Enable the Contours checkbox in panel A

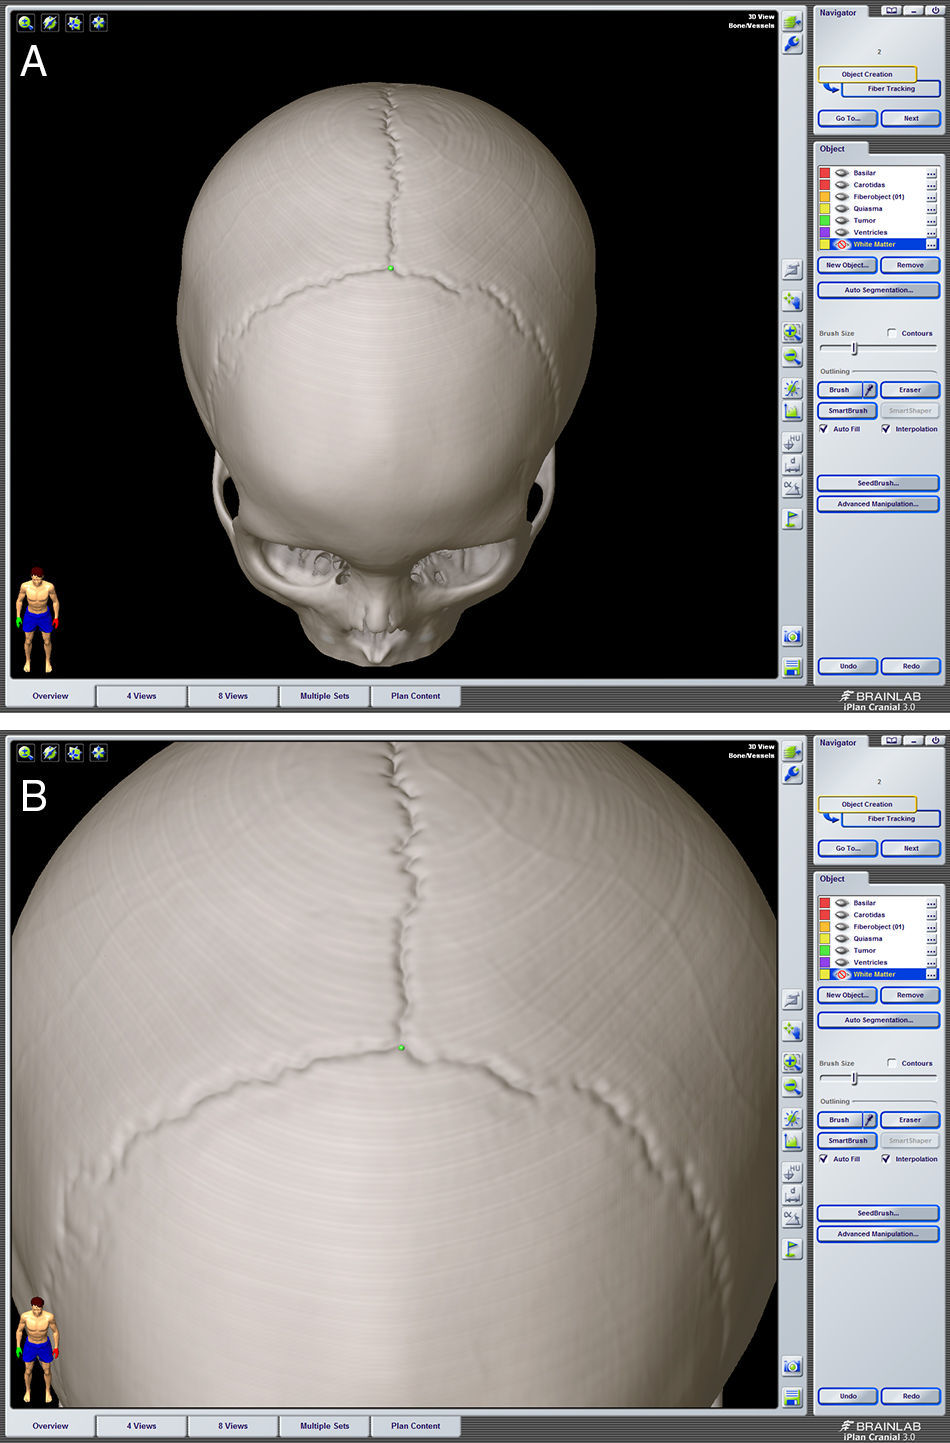click(892, 333)
